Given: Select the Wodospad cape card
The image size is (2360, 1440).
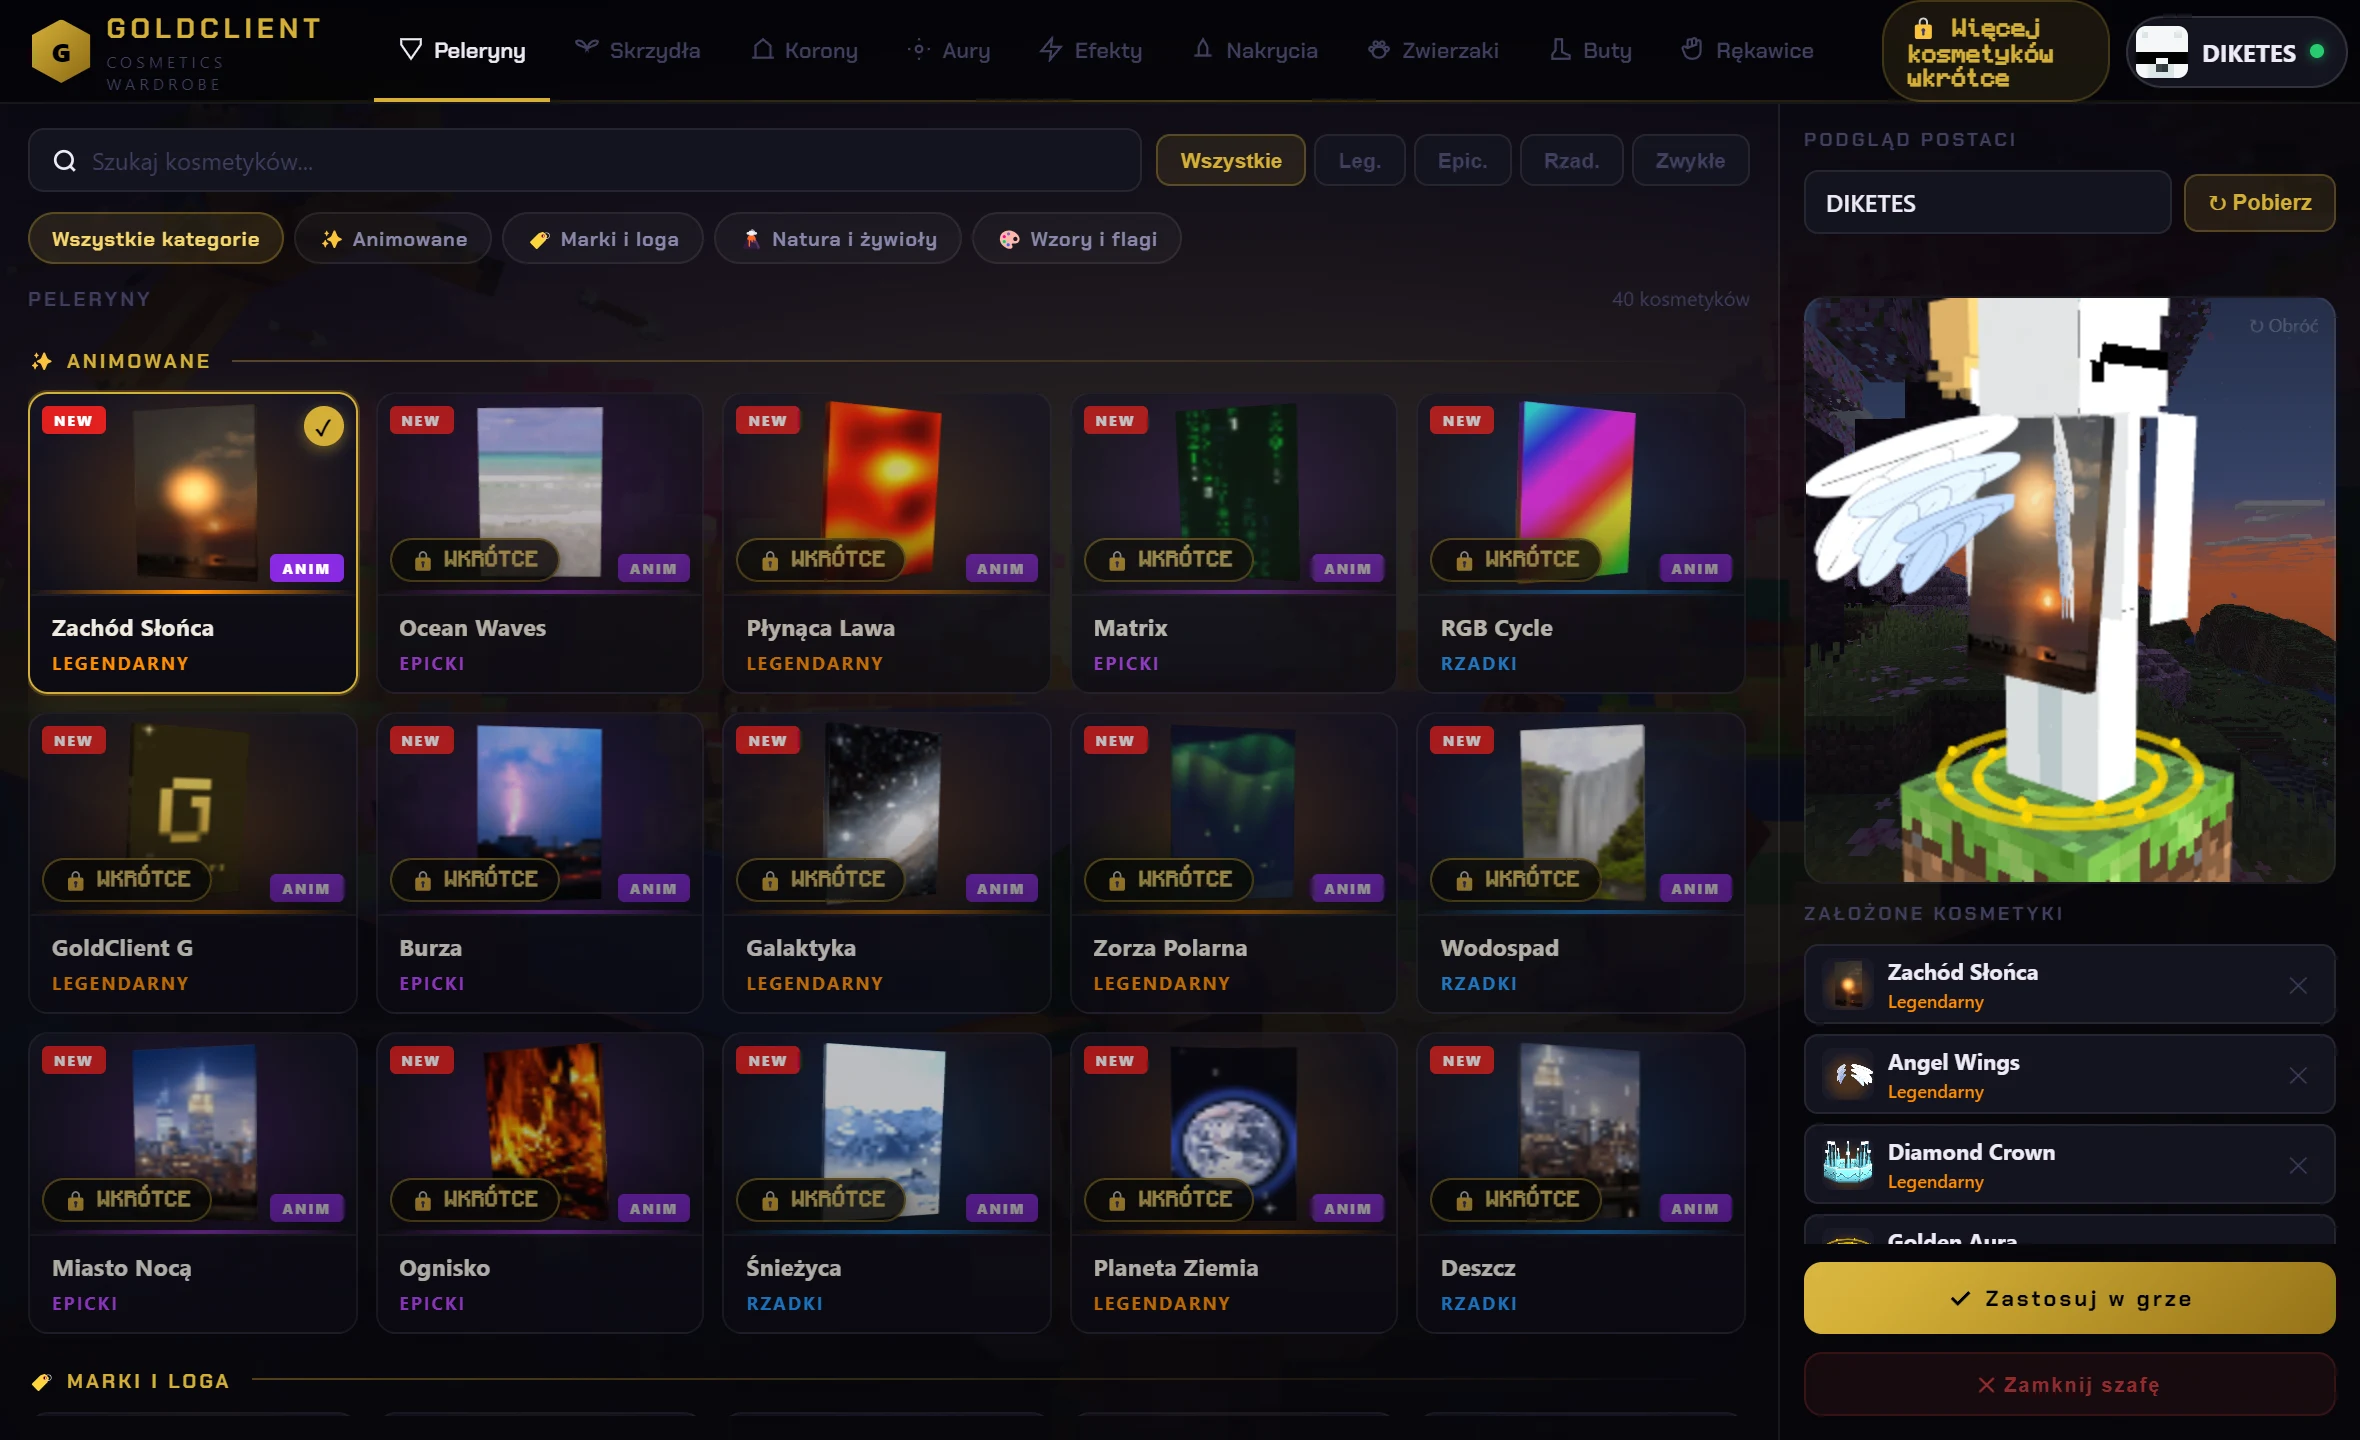Looking at the screenshot, I should pos(1581,863).
